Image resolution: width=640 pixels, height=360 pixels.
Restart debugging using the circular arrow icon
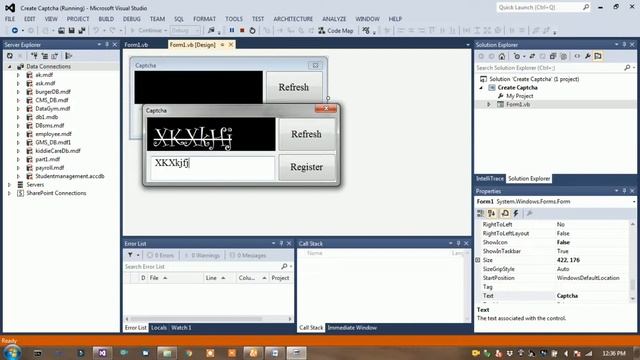pyautogui.click(x=252, y=30)
